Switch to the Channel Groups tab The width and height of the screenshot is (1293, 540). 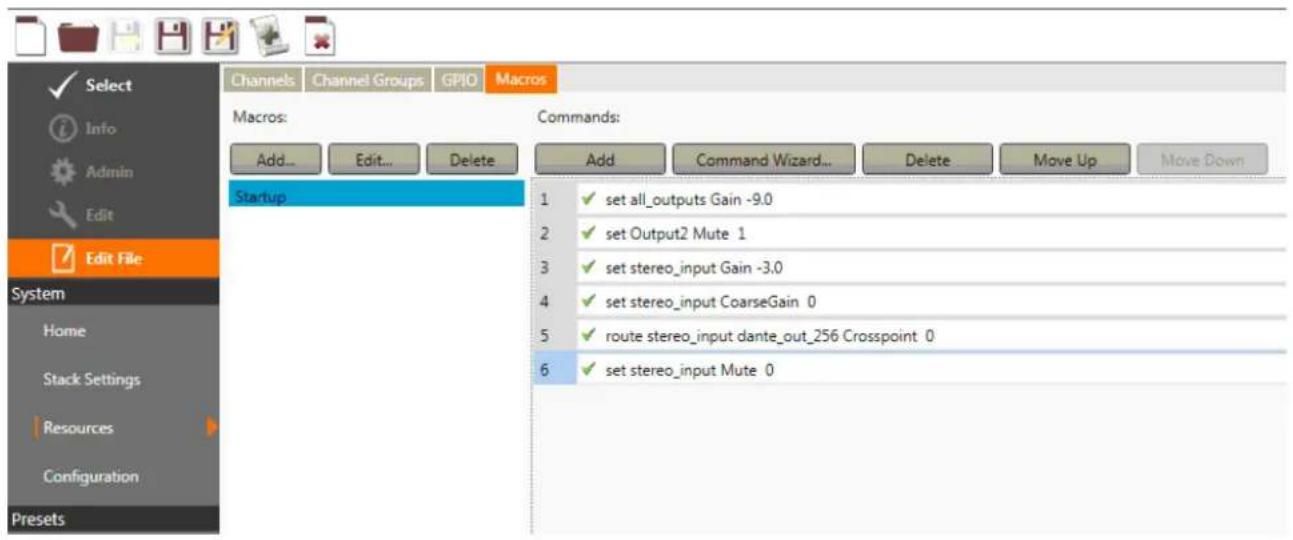368,80
